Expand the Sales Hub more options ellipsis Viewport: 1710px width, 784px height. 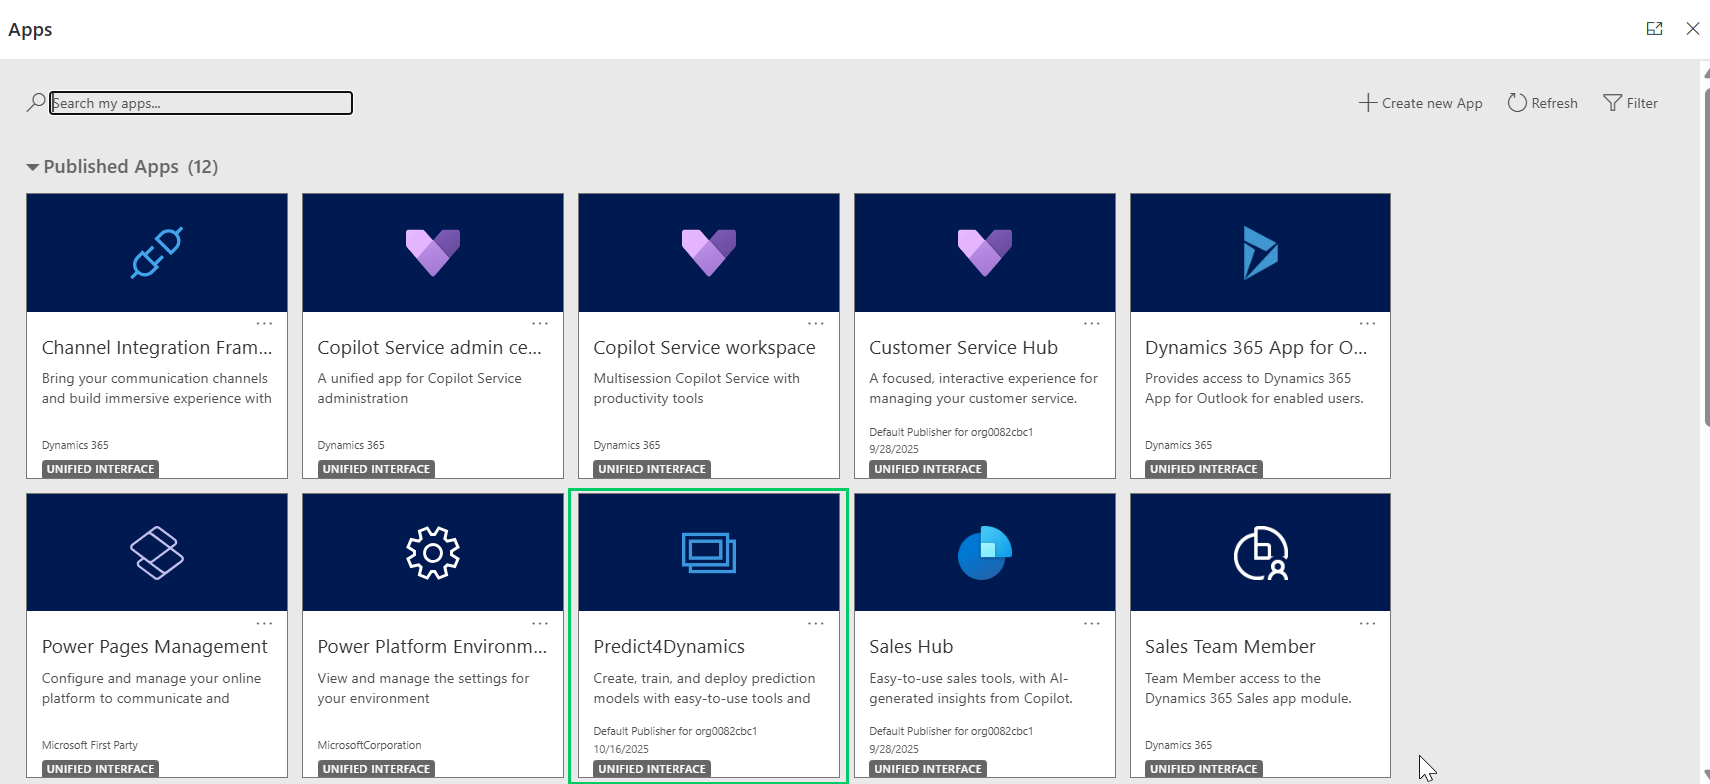click(1091, 623)
